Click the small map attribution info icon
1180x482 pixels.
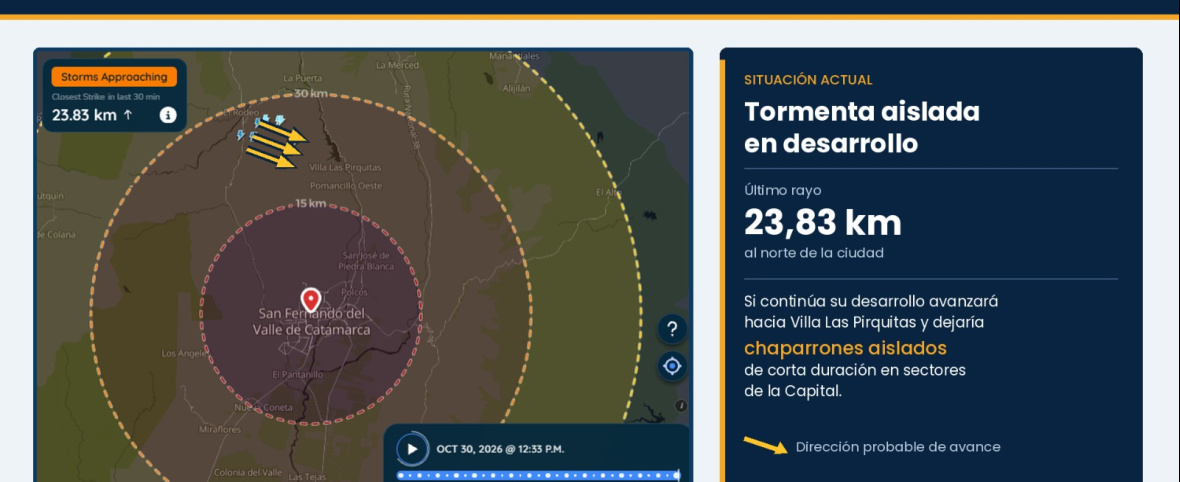681,406
